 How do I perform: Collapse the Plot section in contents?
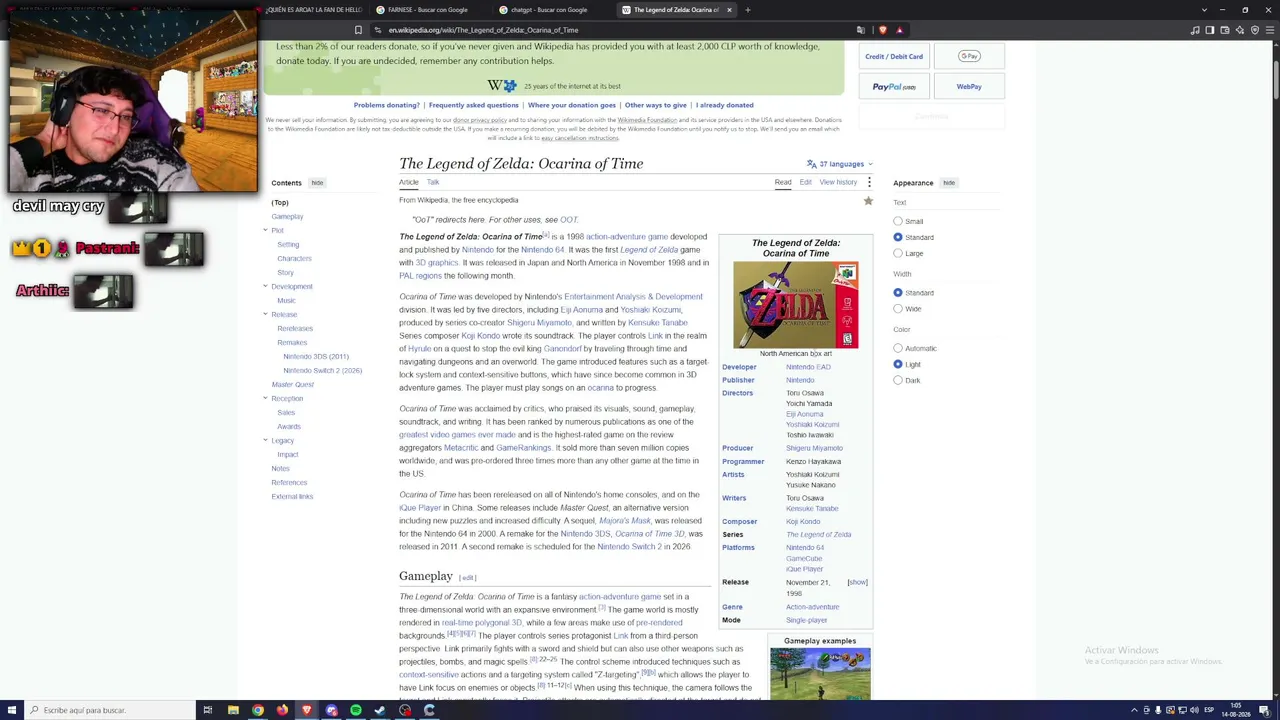click(x=265, y=230)
